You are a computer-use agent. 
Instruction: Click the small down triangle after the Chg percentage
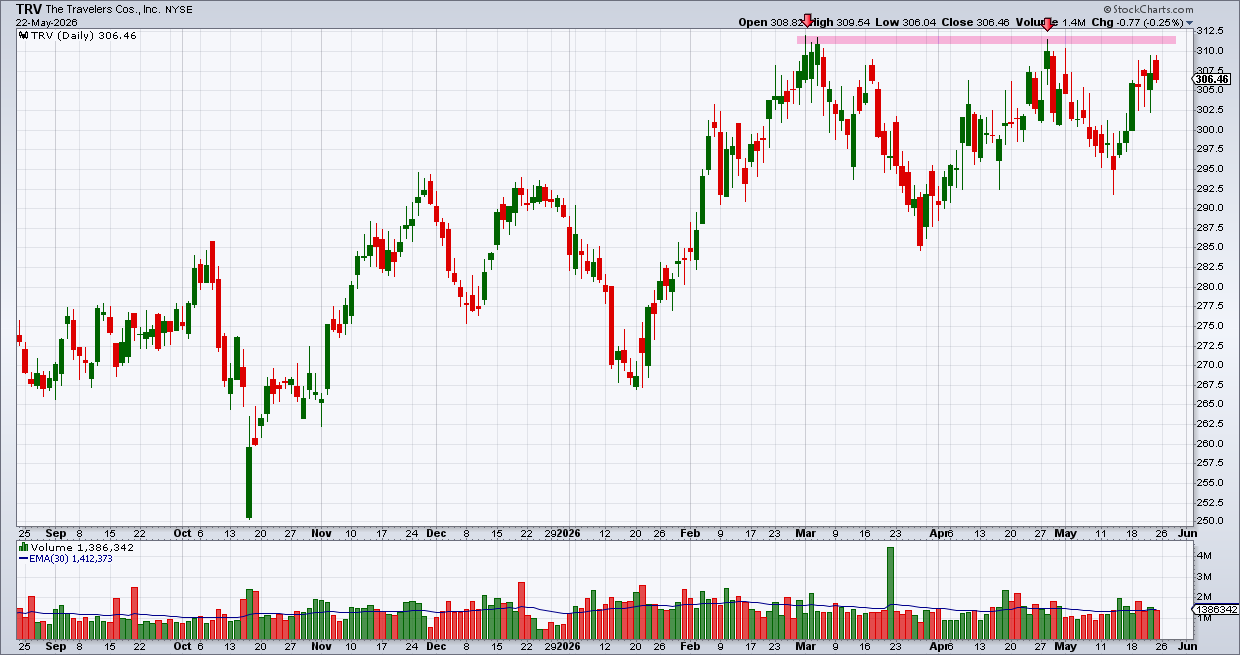(1188, 22)
